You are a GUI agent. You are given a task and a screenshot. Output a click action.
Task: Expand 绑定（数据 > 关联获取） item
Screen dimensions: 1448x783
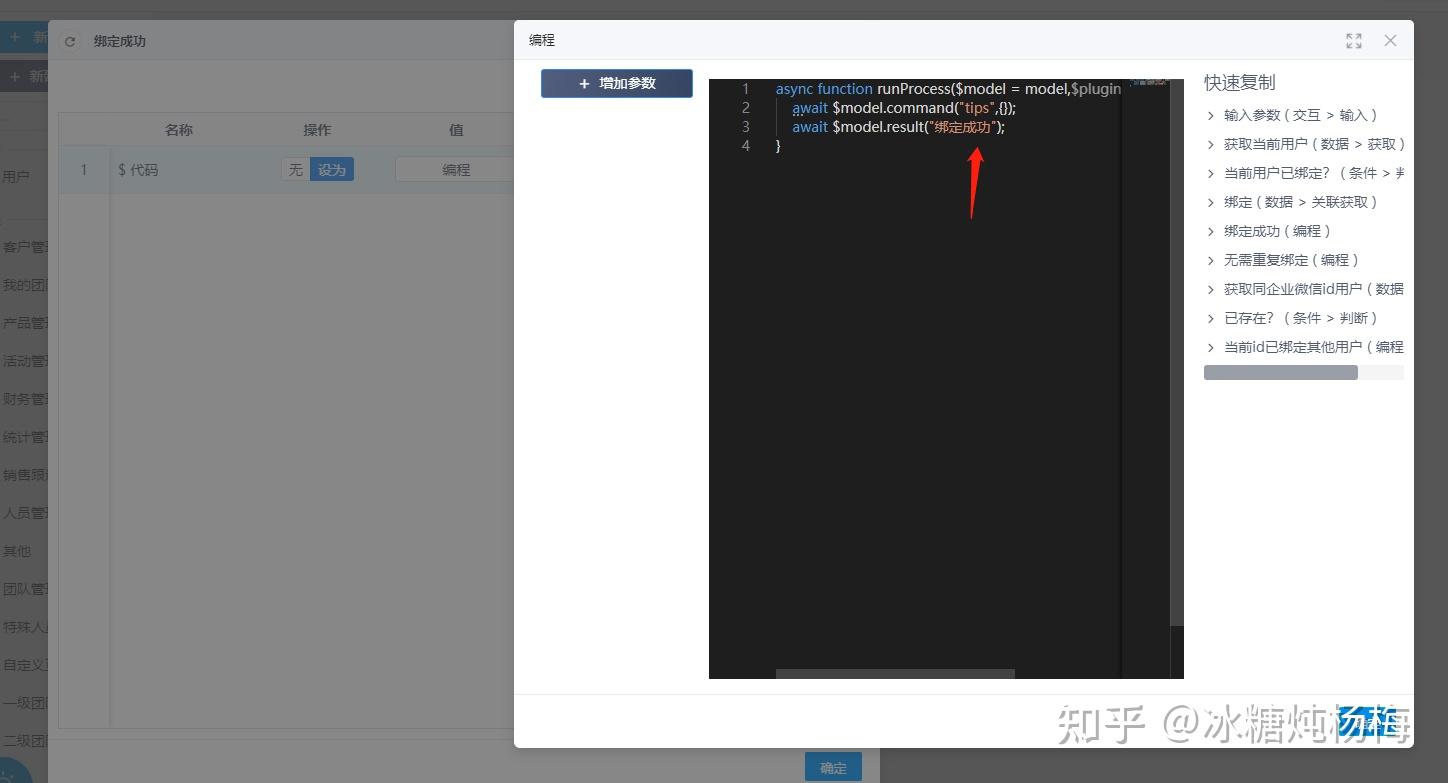(1211, 203)
